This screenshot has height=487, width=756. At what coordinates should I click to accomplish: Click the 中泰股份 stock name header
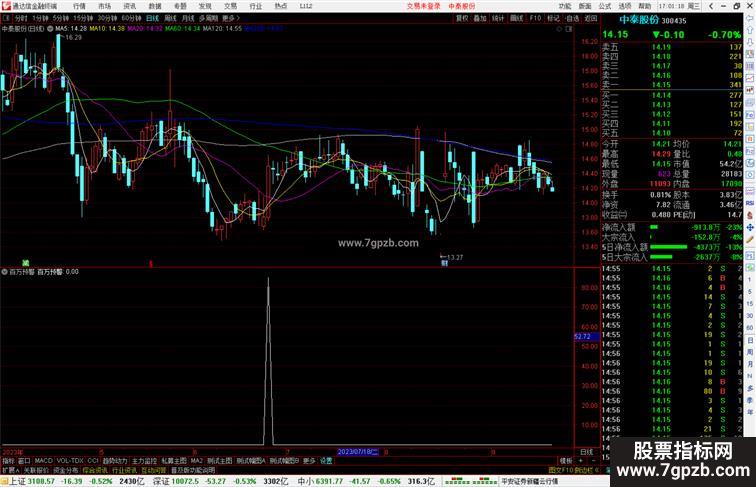pyautogui.click(x=639, y=20)
